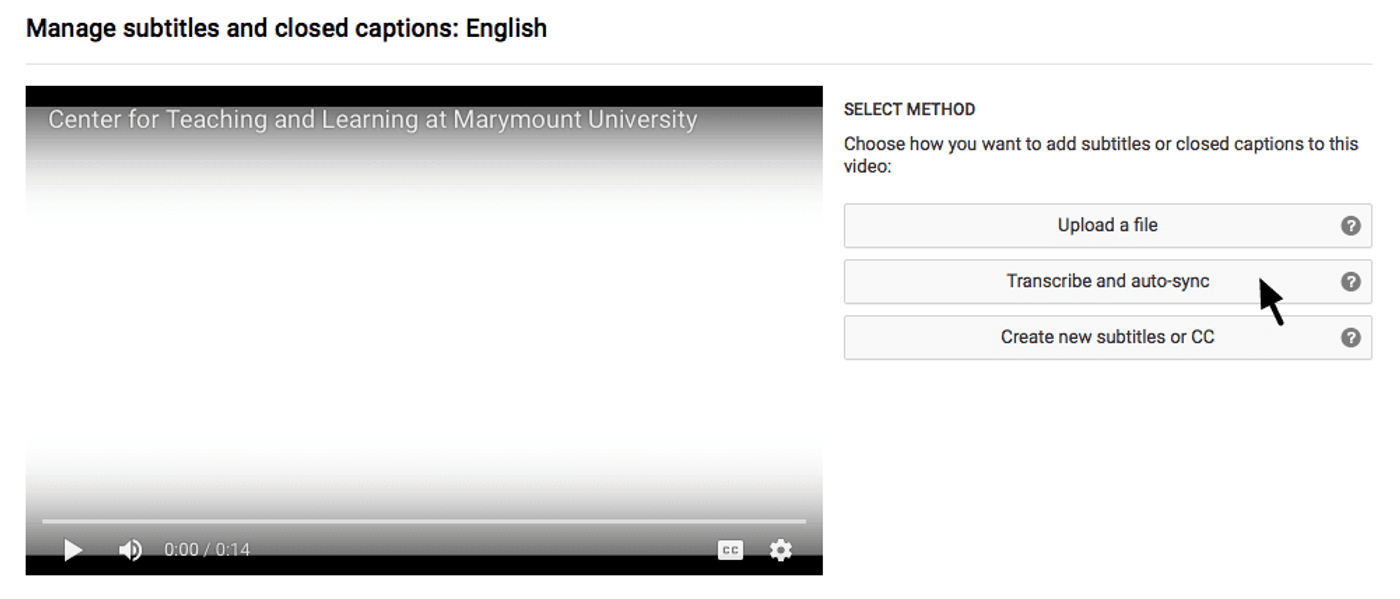Click the black bar atop the video player
The image size is (1400, 599).
423,95
